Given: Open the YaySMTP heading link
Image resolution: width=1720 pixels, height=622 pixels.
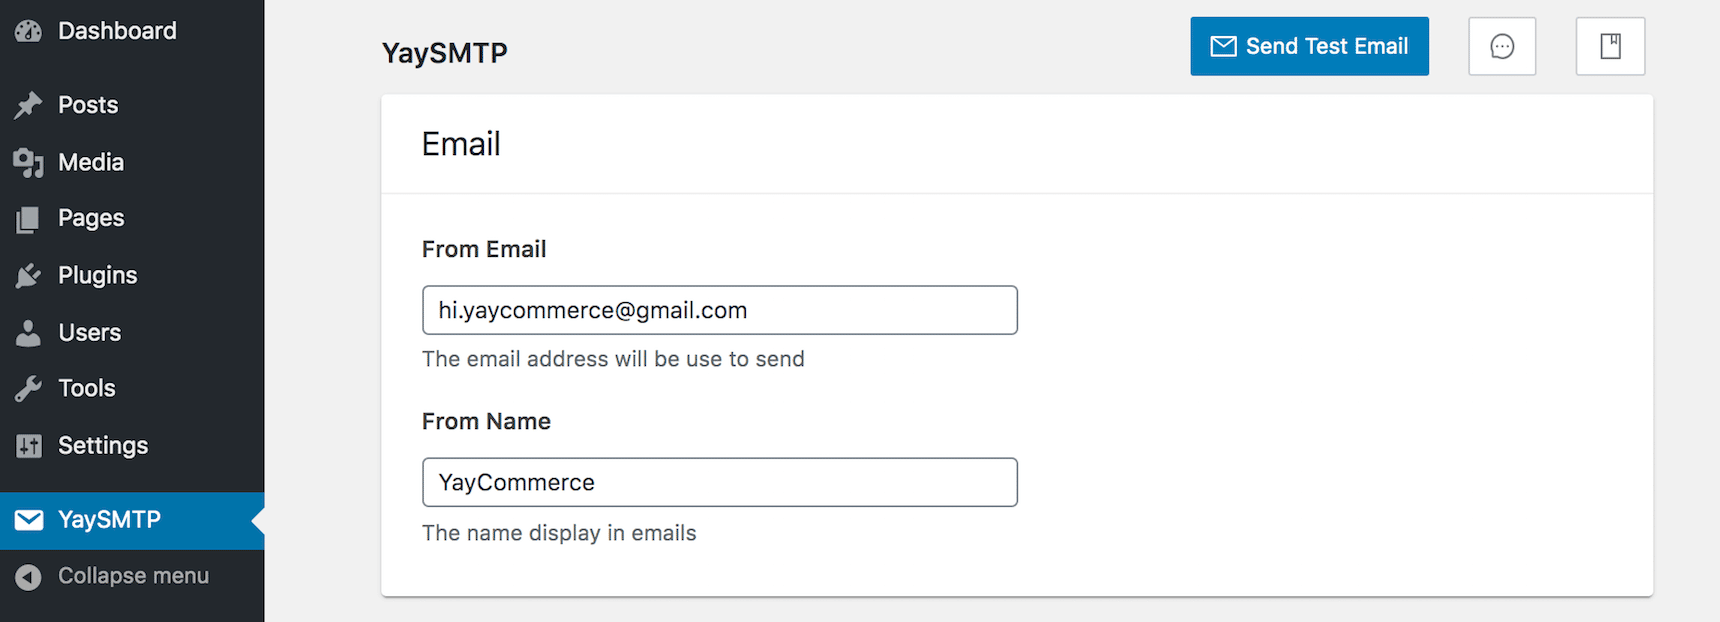Looking at the screenshot, I should [x=444, y=52].
